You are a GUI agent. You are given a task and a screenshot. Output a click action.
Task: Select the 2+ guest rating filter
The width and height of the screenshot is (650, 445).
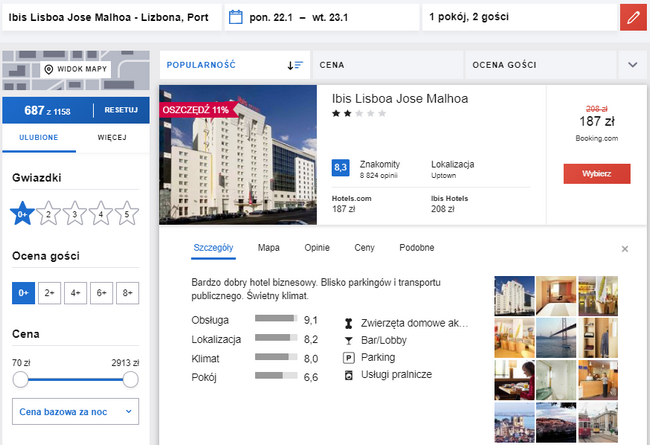49,293
